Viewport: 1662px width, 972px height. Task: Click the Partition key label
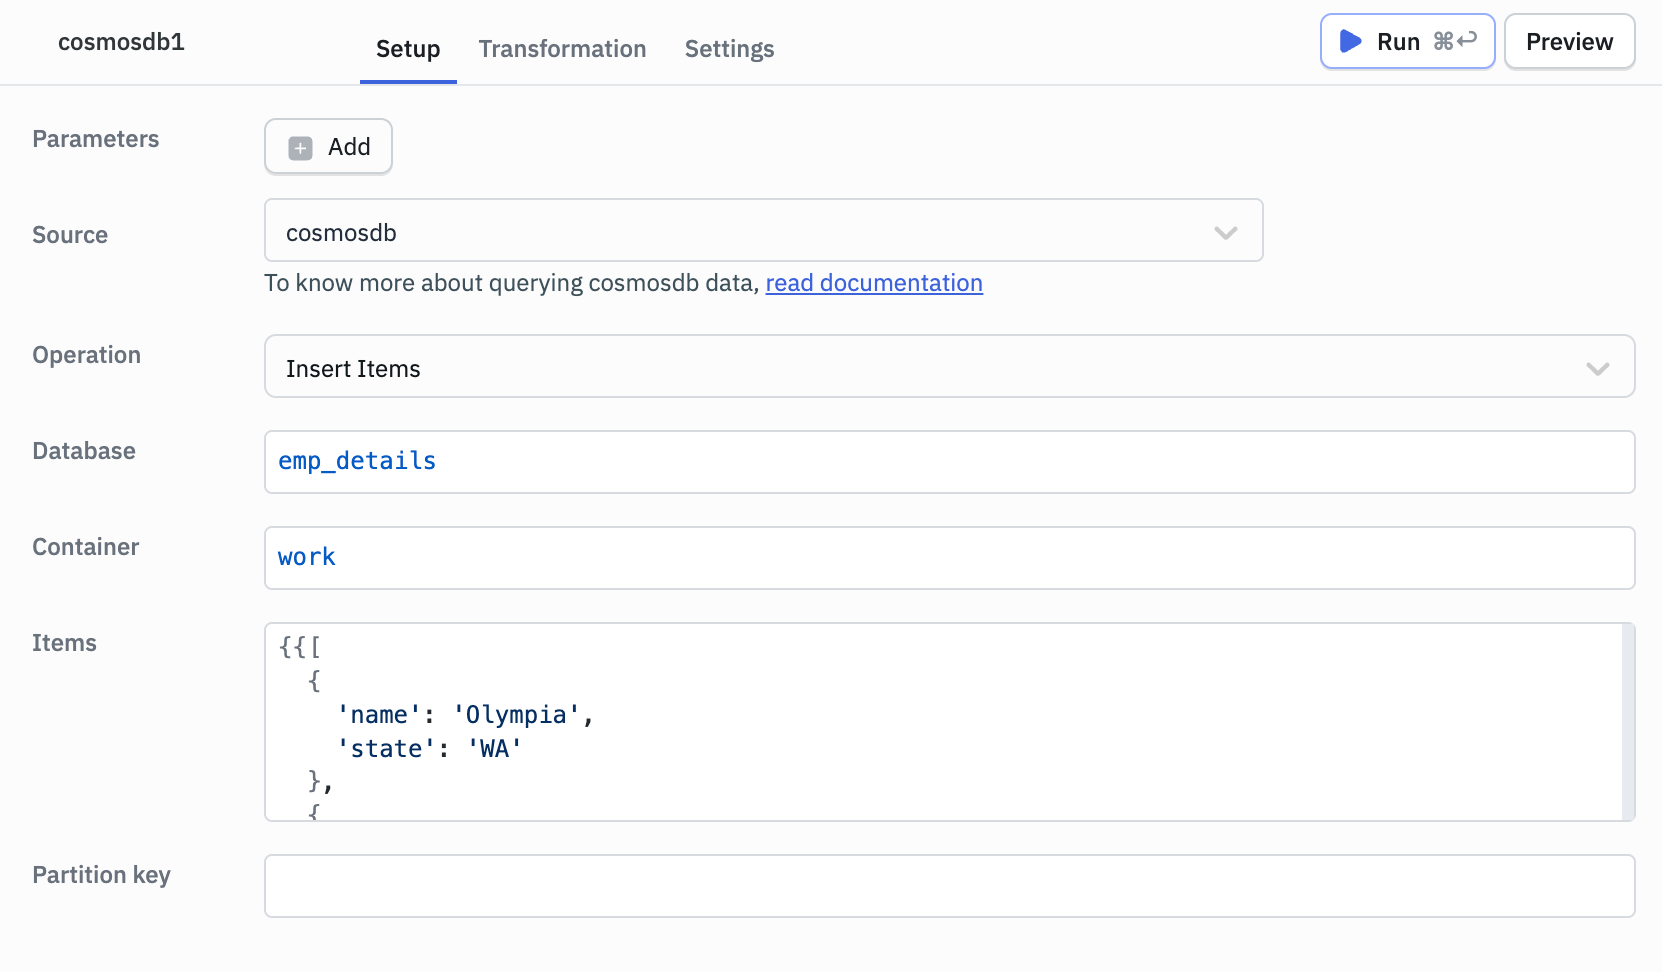(x=101, y=875)
